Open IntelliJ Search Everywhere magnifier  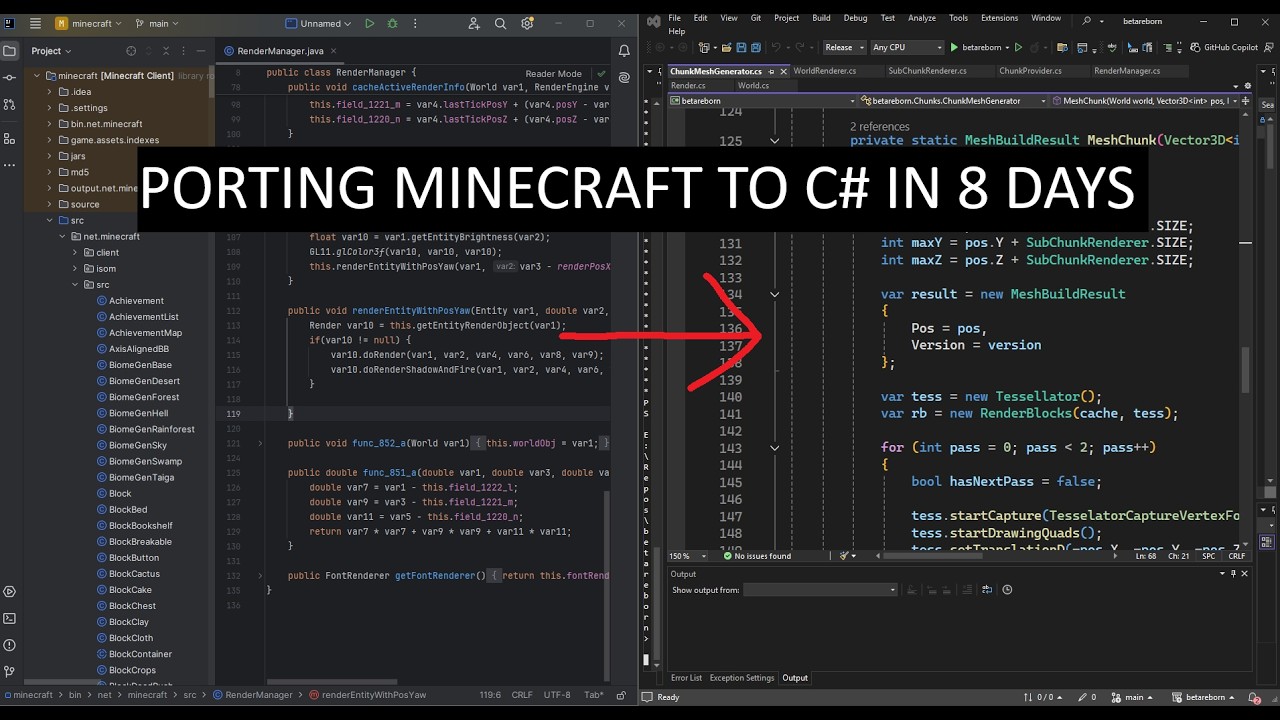(x=500, y=23)
